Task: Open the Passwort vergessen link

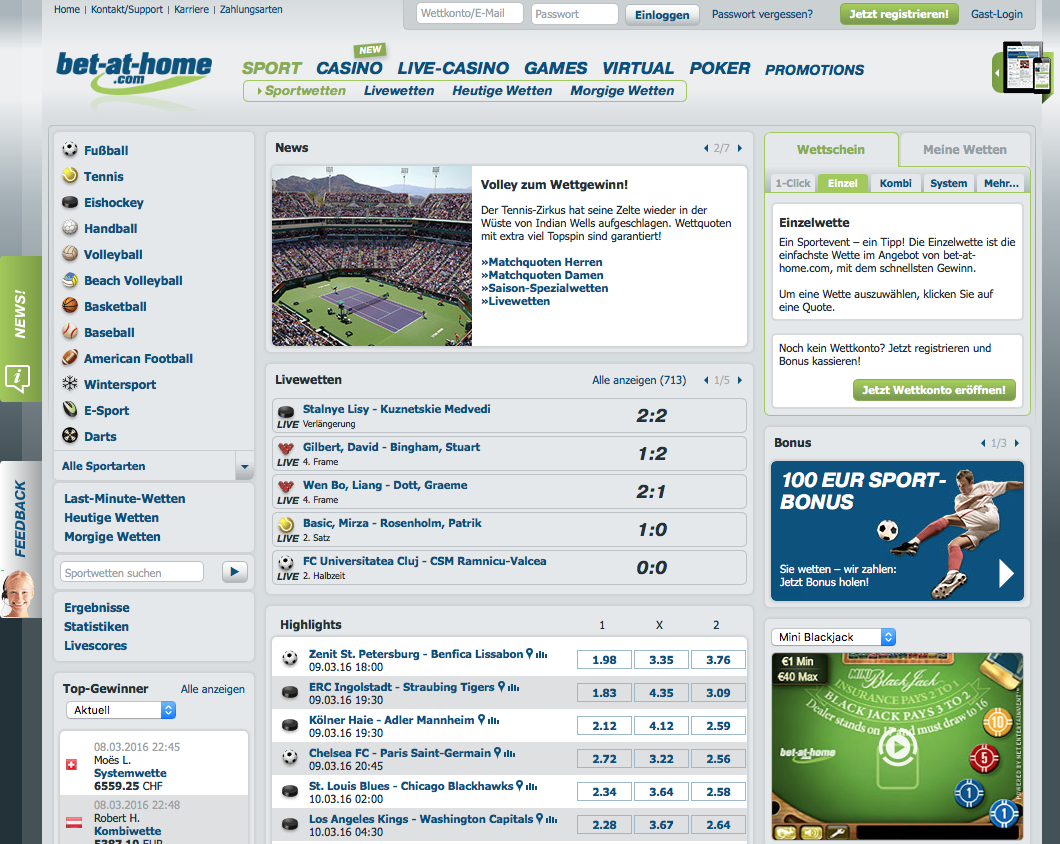Action: tap(762, 14)
